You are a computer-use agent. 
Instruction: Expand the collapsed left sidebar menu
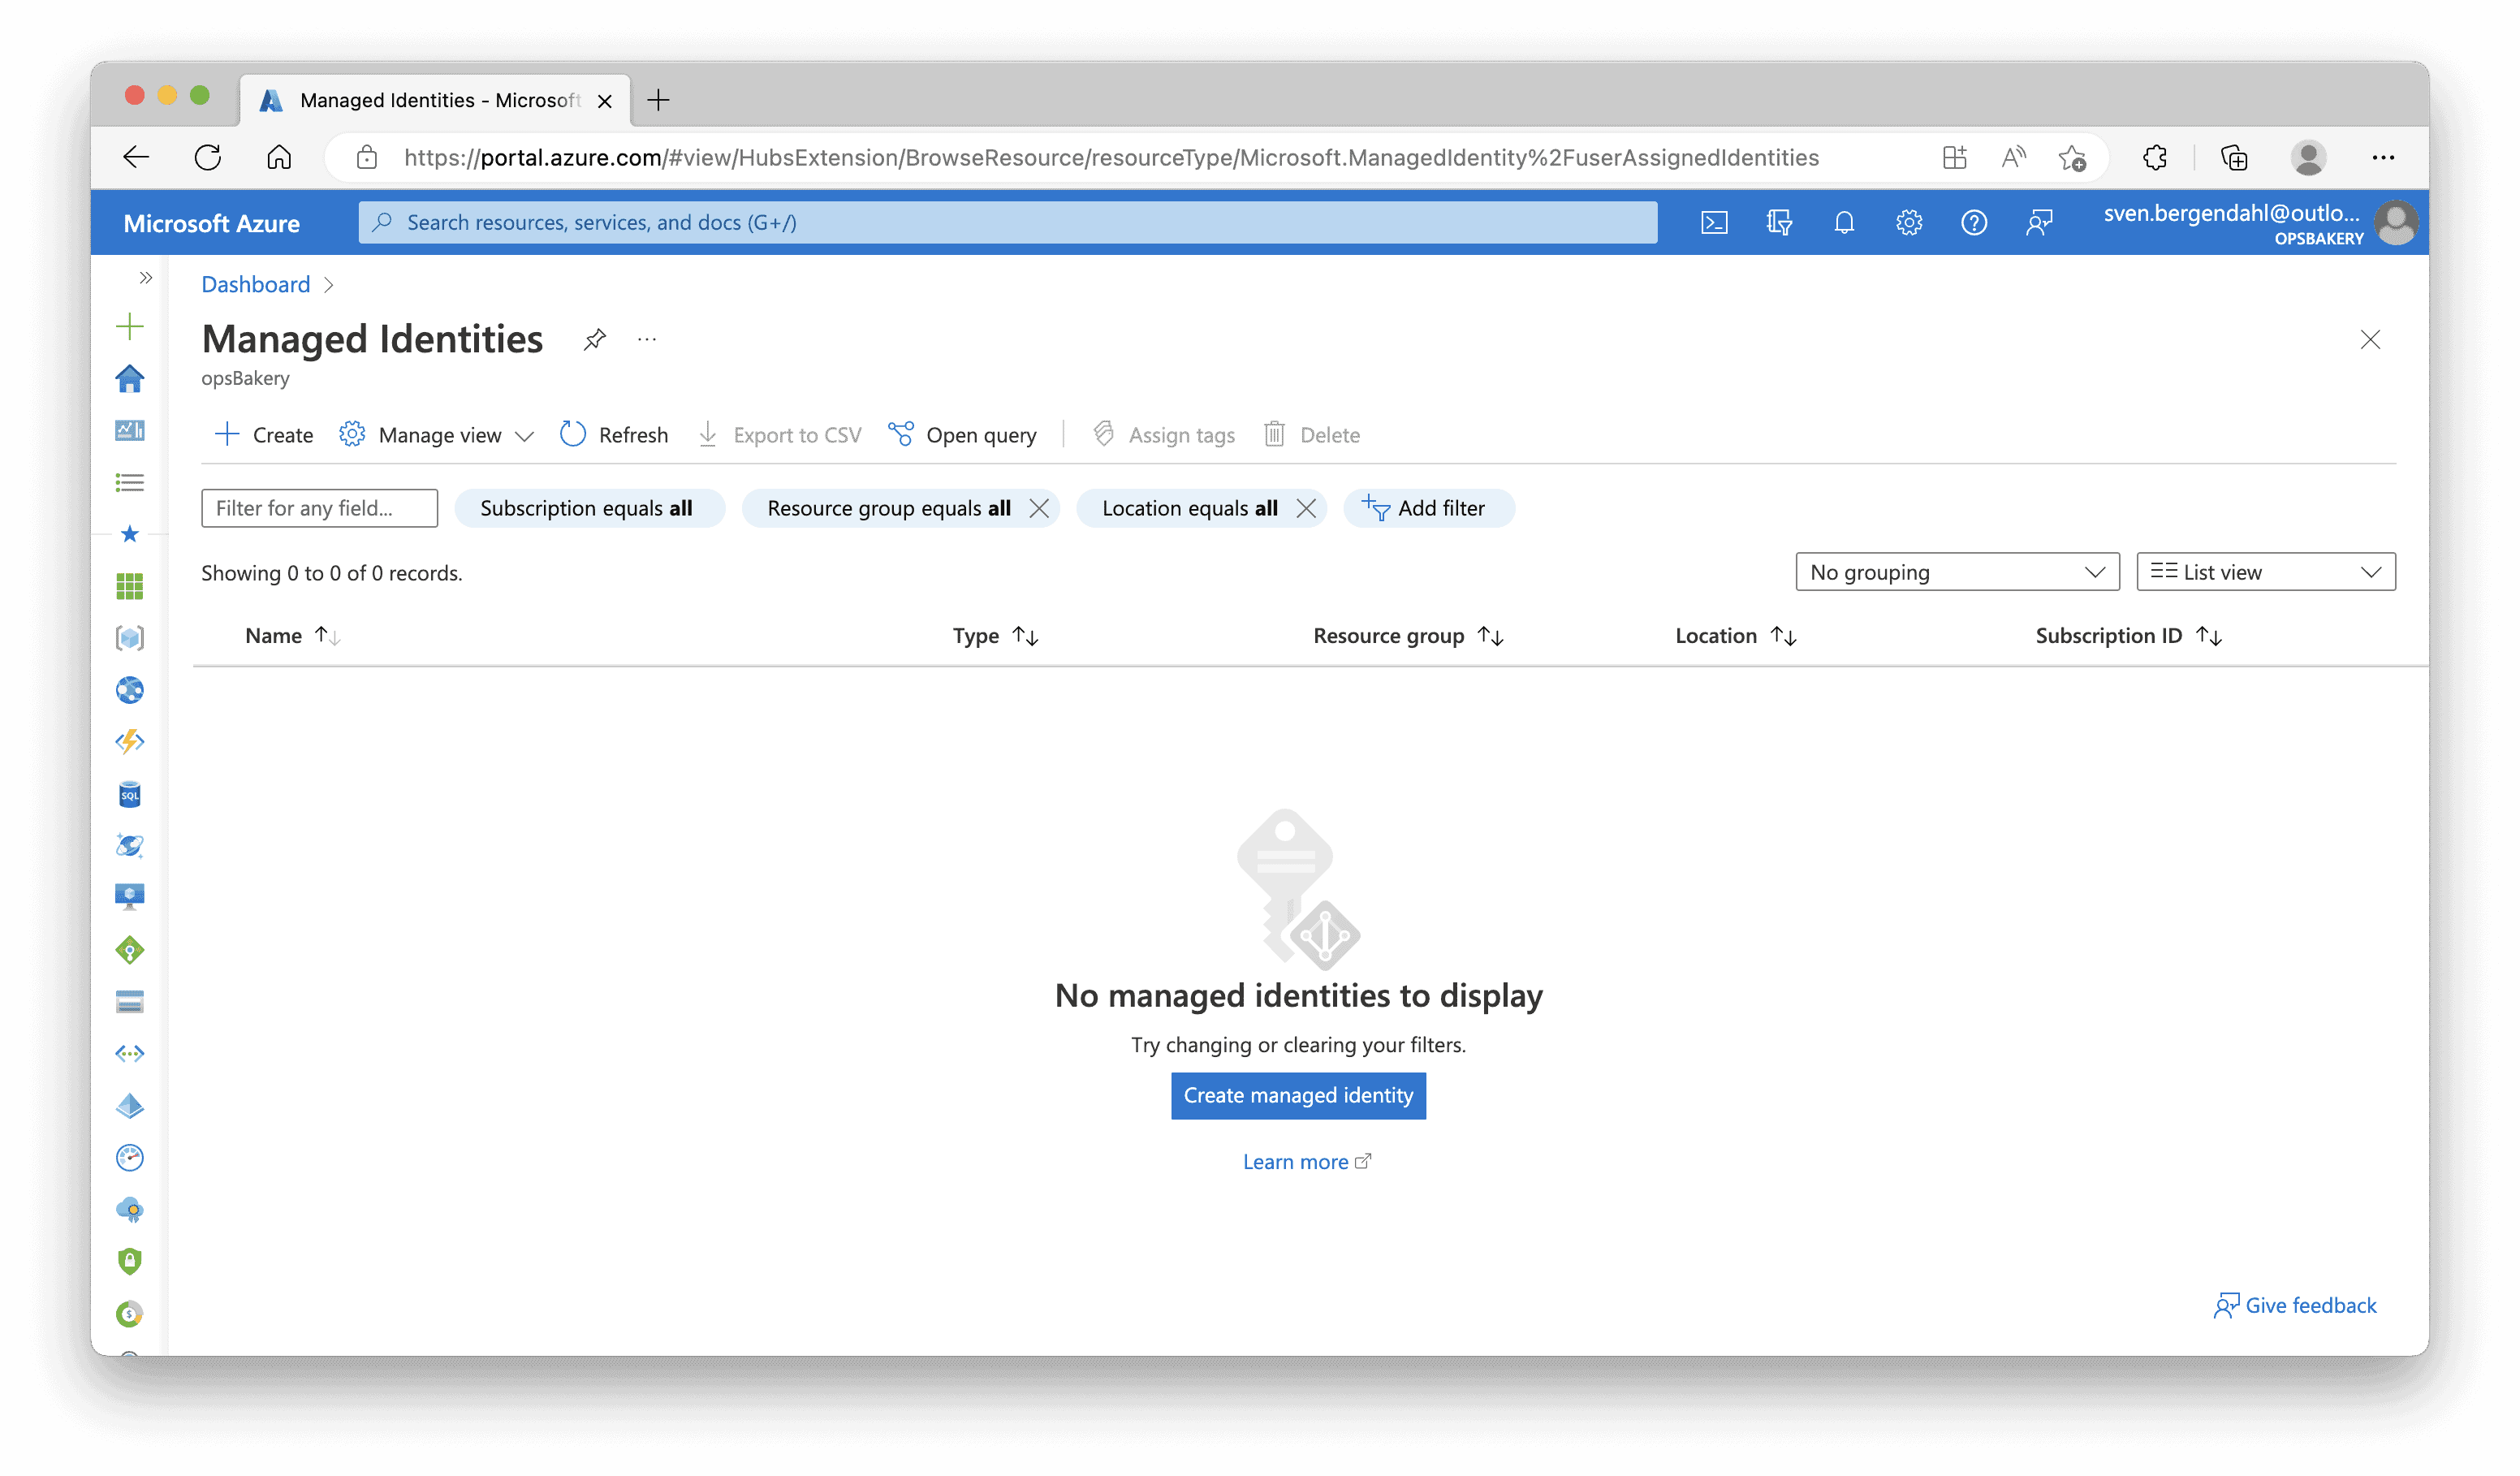tap(146, 278)
